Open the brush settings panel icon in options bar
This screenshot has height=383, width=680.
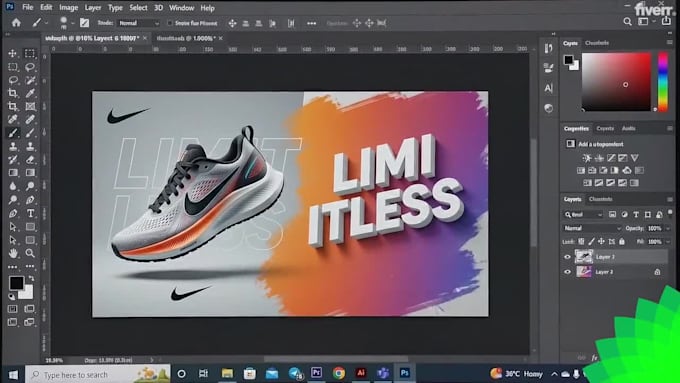pyautogui.click(x=84, y=23)
